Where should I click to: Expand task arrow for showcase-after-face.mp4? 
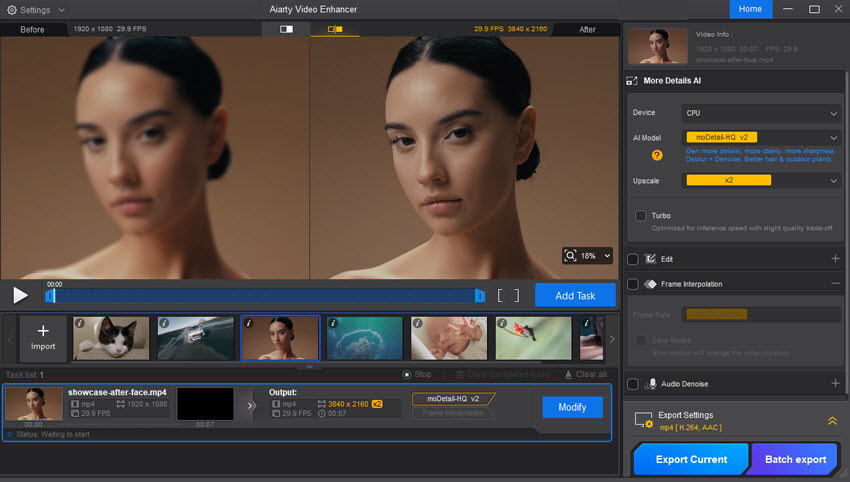(x=250, y=406)
